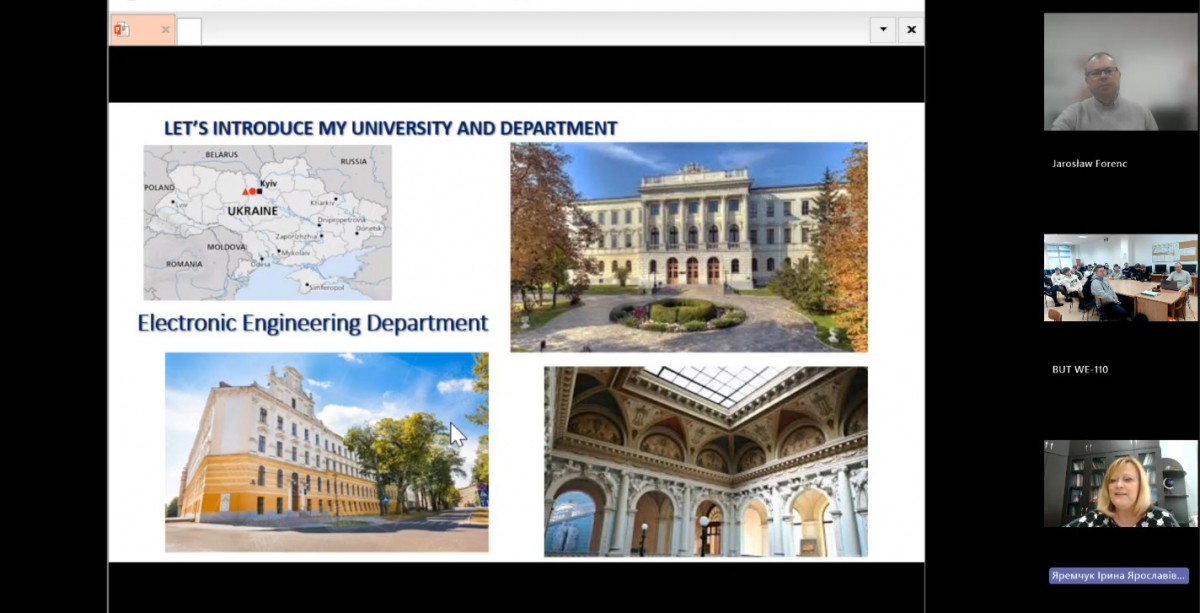Select the BUT WE-110 classroom video tile

click(1120, 277)
